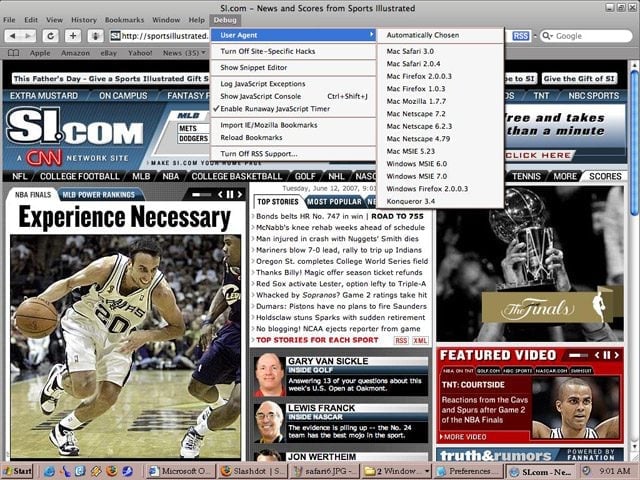Click More Video under Featured Video
The height and width of the screenshot is (480, 640).
464,437
